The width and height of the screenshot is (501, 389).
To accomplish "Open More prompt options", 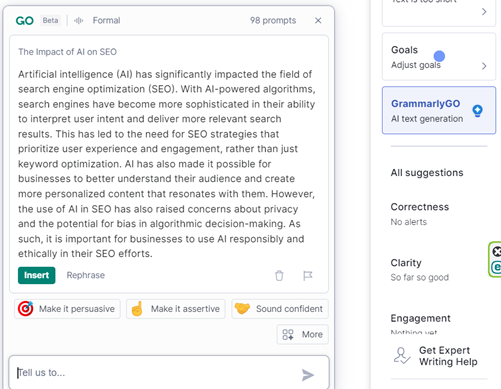I will click(x=302, y=334).
